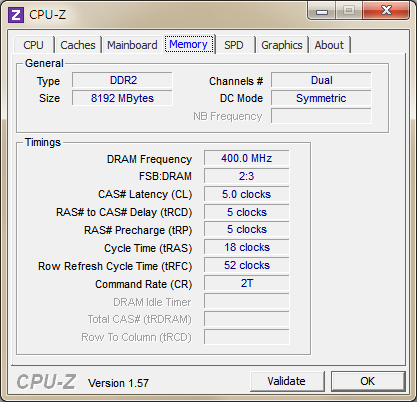The height and width of the screenshot is (402, 417).
Task: Click the OK button
Action: [367, 381]
